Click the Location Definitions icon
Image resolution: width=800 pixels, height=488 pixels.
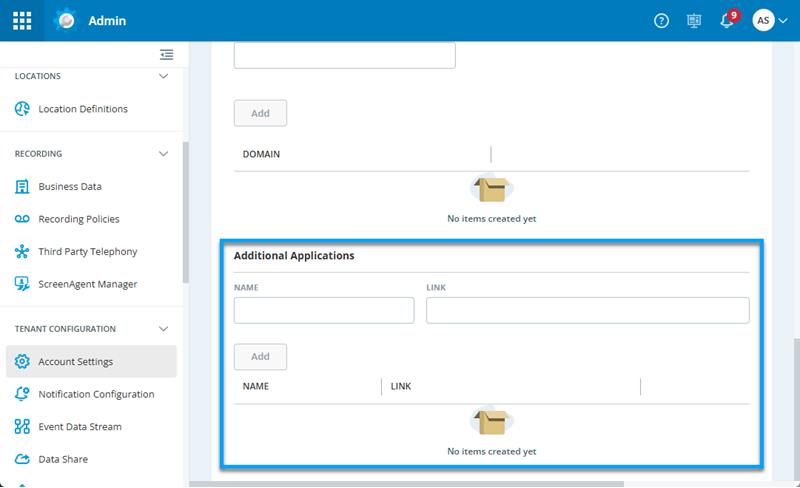22,109
